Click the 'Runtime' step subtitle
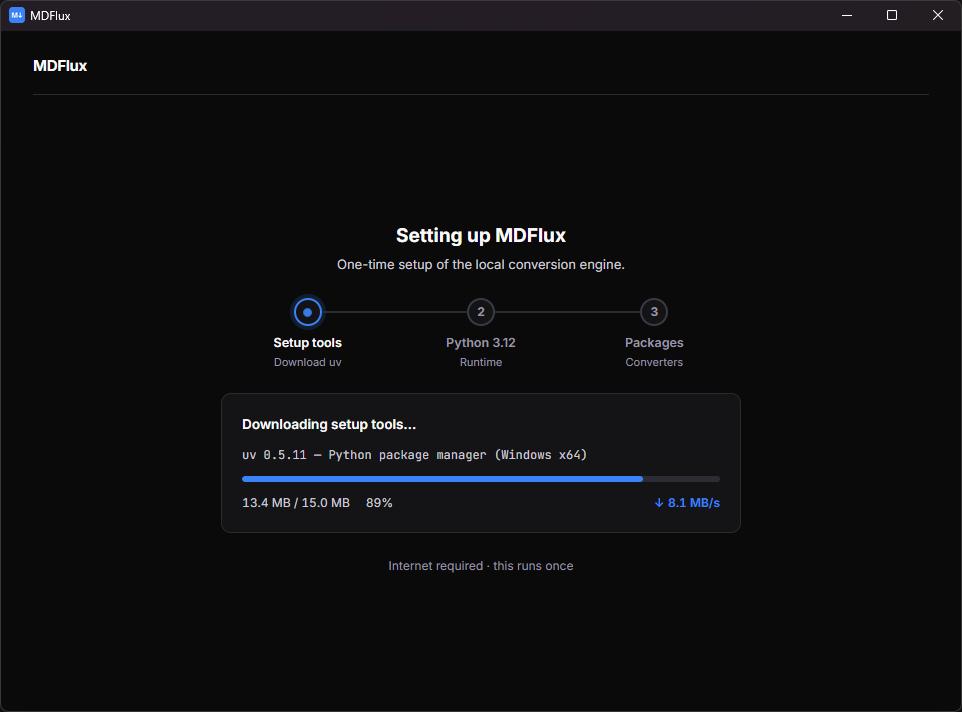Image resolution: width=962 pixels, height=712 pixels. pyautogui.click(x=481, y=362)
